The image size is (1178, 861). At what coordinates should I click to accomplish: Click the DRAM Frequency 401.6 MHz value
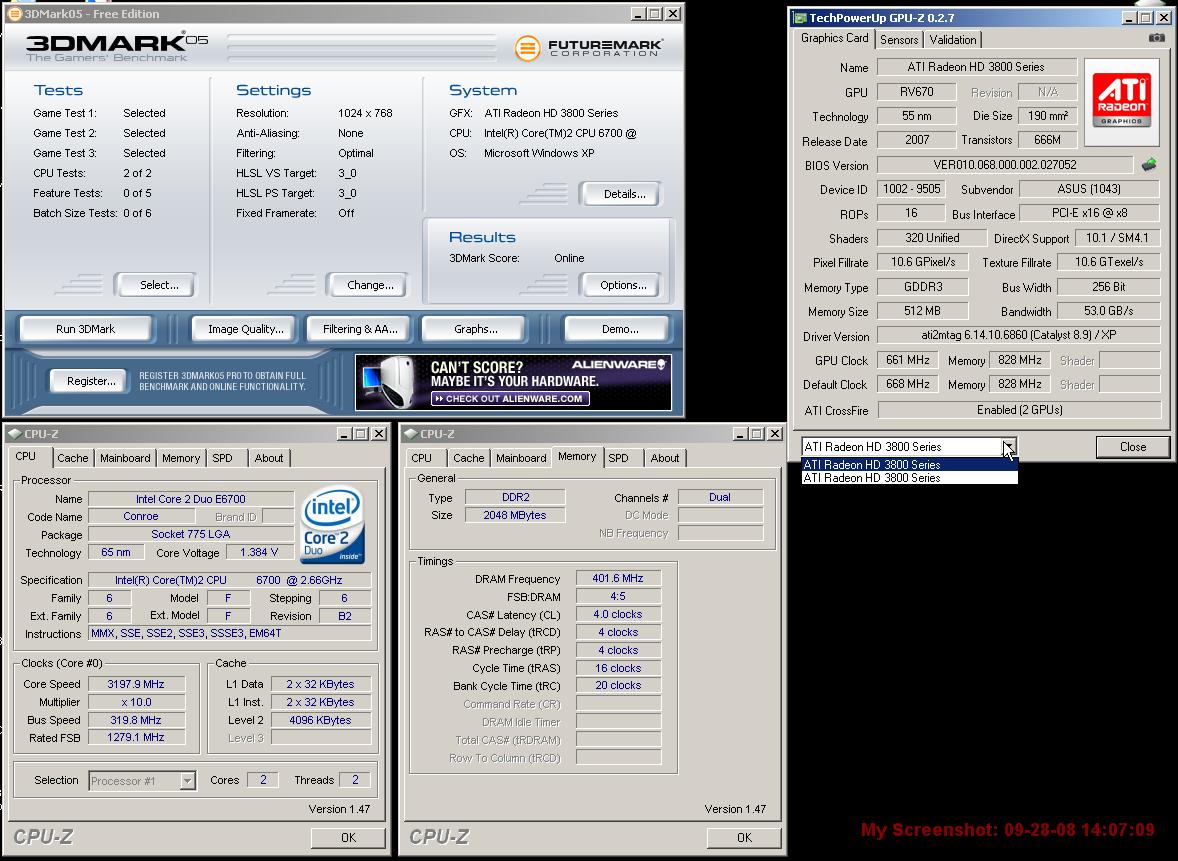(x=618, y=578)
